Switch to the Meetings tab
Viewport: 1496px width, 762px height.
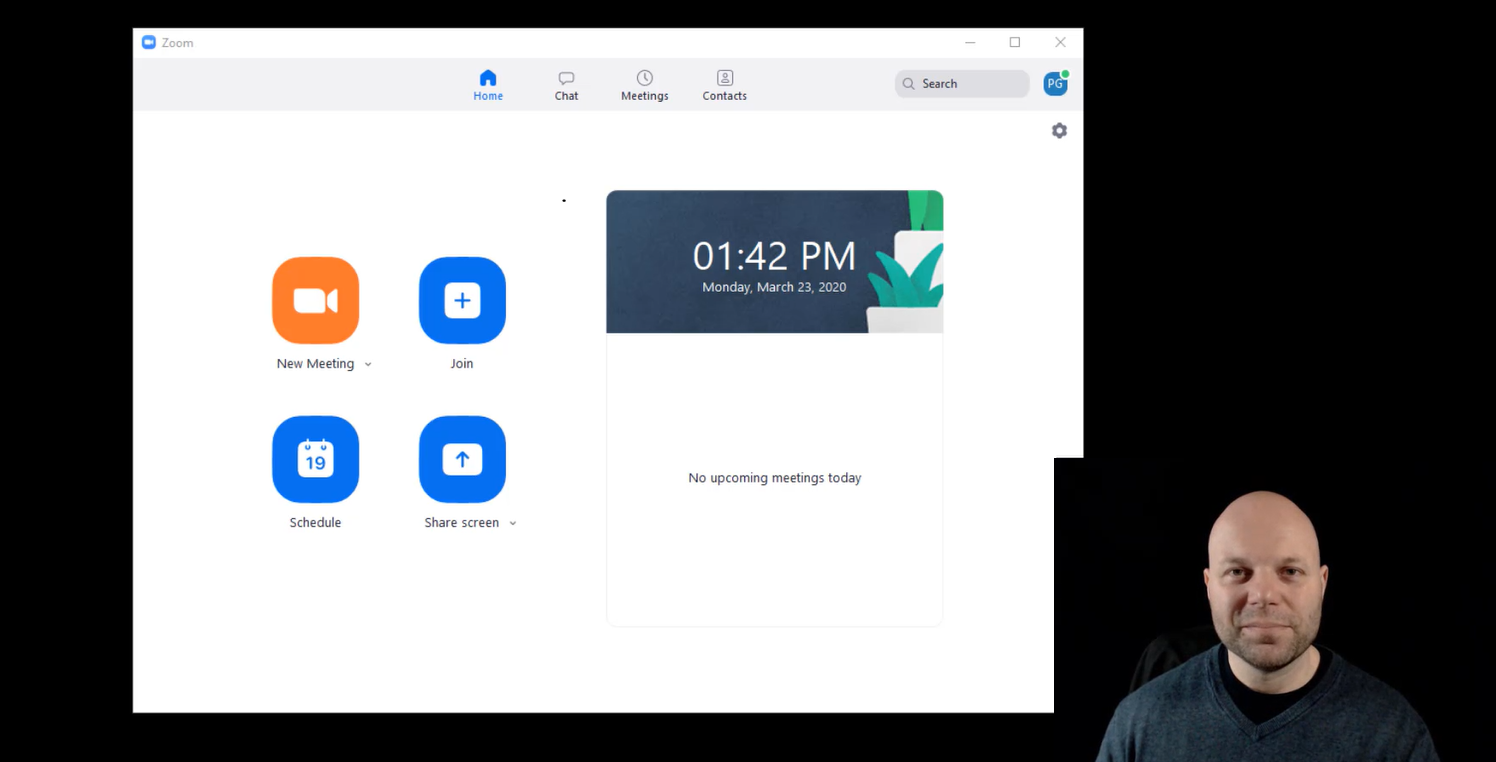pyautogui.click(x=644, y=85)
